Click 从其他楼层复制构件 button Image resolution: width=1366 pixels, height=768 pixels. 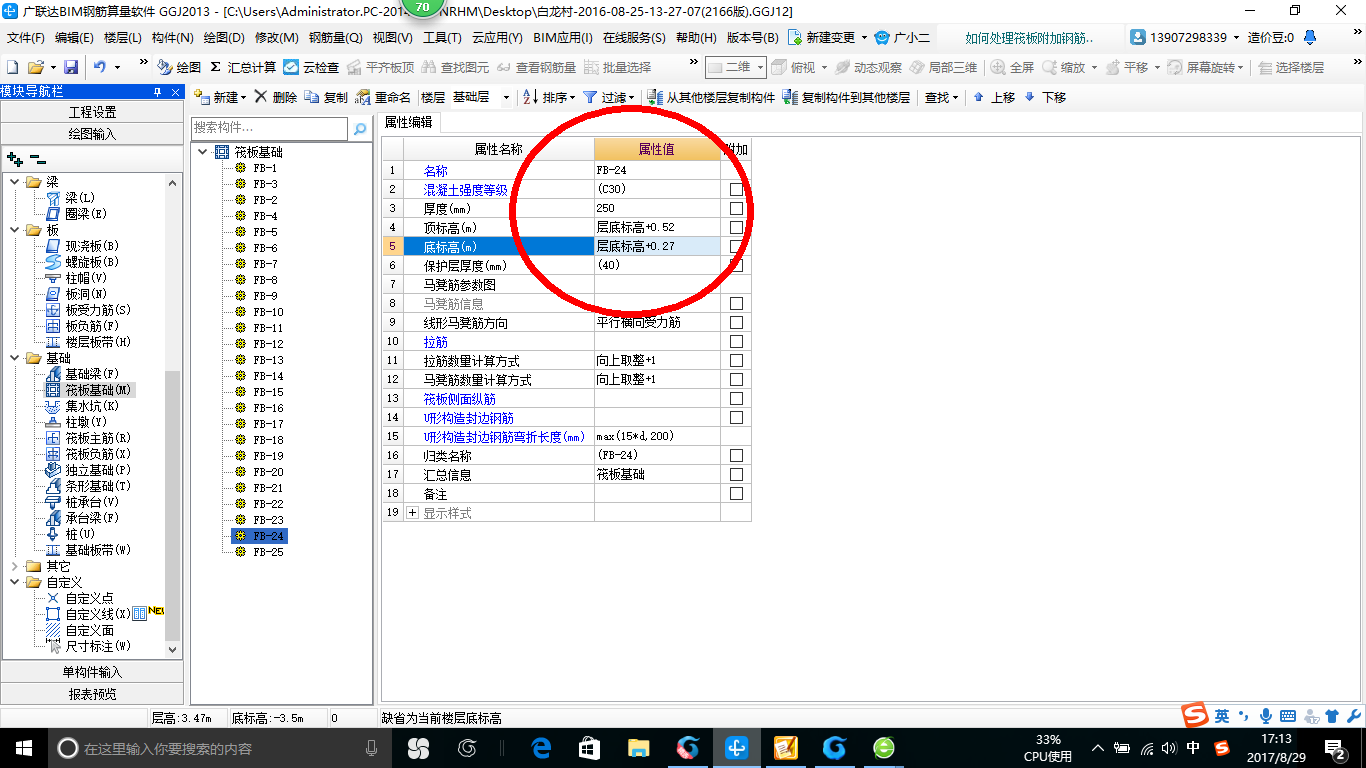711,97
